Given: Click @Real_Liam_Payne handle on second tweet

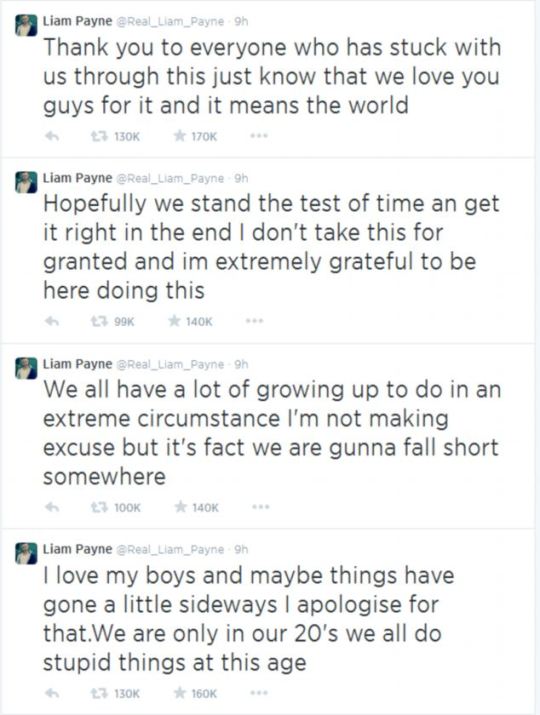Looking at the screenshot, I should tap(171, 178).
